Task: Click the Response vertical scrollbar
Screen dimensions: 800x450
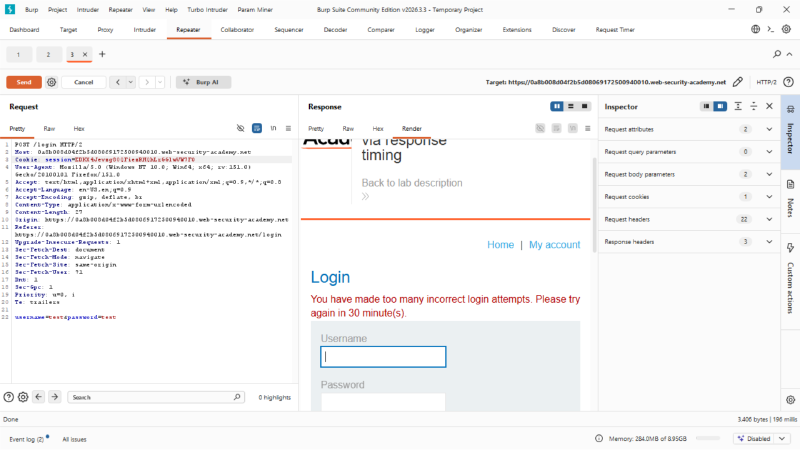Action: [594, 205]
